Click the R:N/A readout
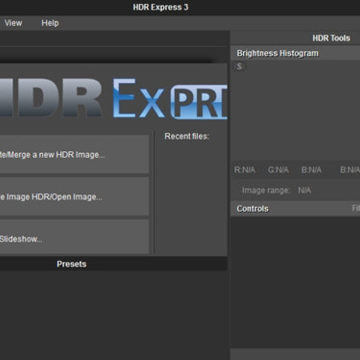The height and width of the screenshot is (360, 360). pyautogui.click(x=245, y=170)
